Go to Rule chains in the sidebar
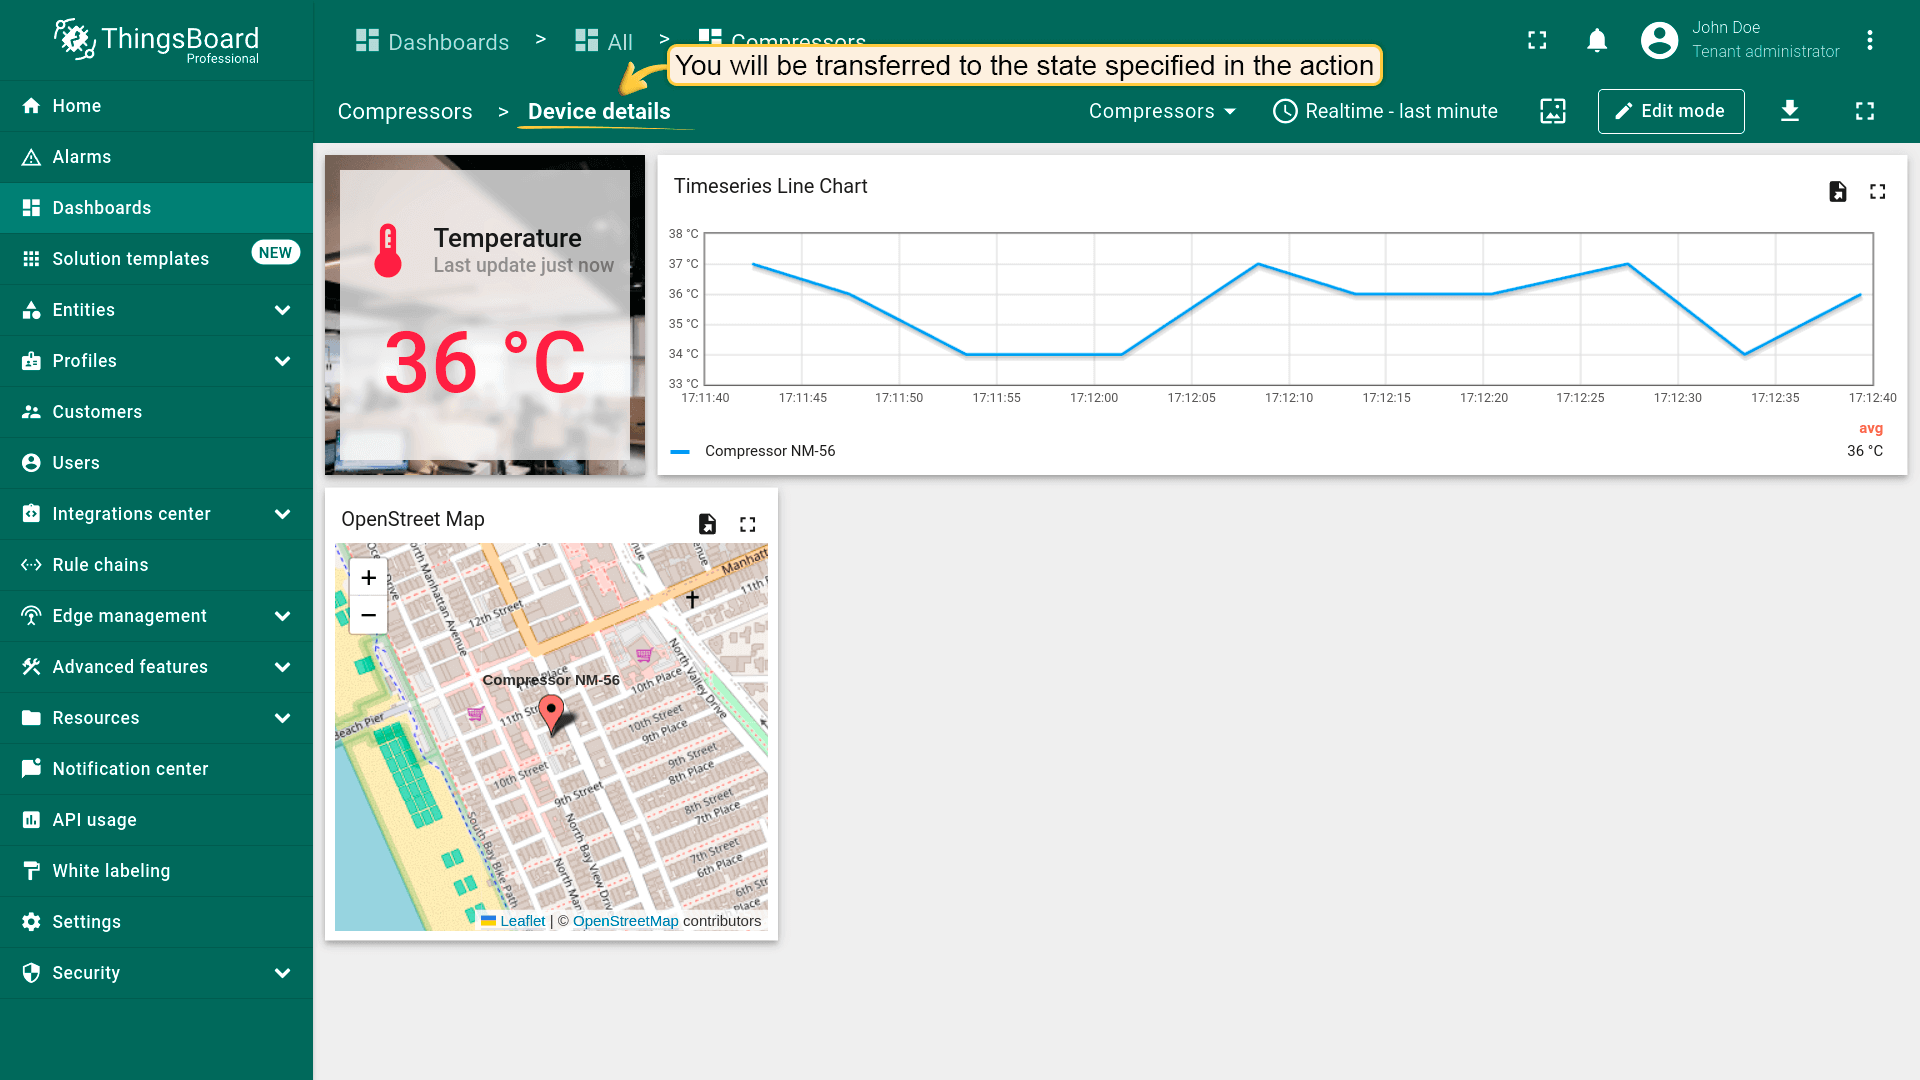Screen dimensions: 1920x1080 (x=100, y=565)
